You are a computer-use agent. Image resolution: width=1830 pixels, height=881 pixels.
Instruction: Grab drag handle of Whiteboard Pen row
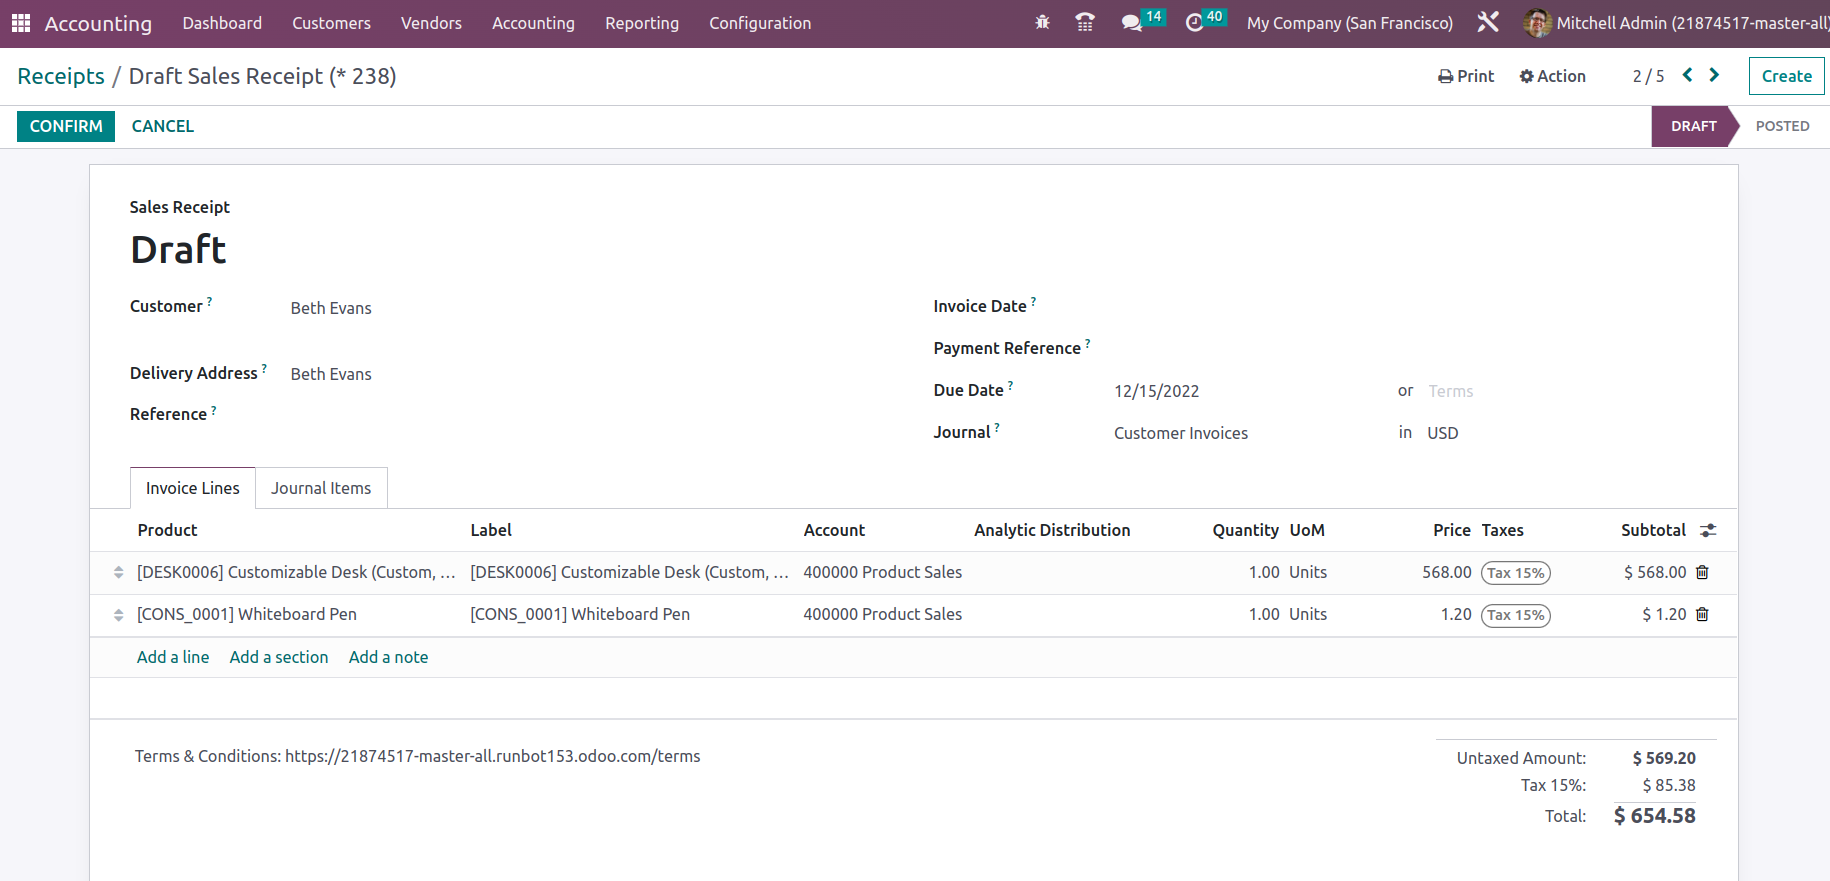point(118,614)
